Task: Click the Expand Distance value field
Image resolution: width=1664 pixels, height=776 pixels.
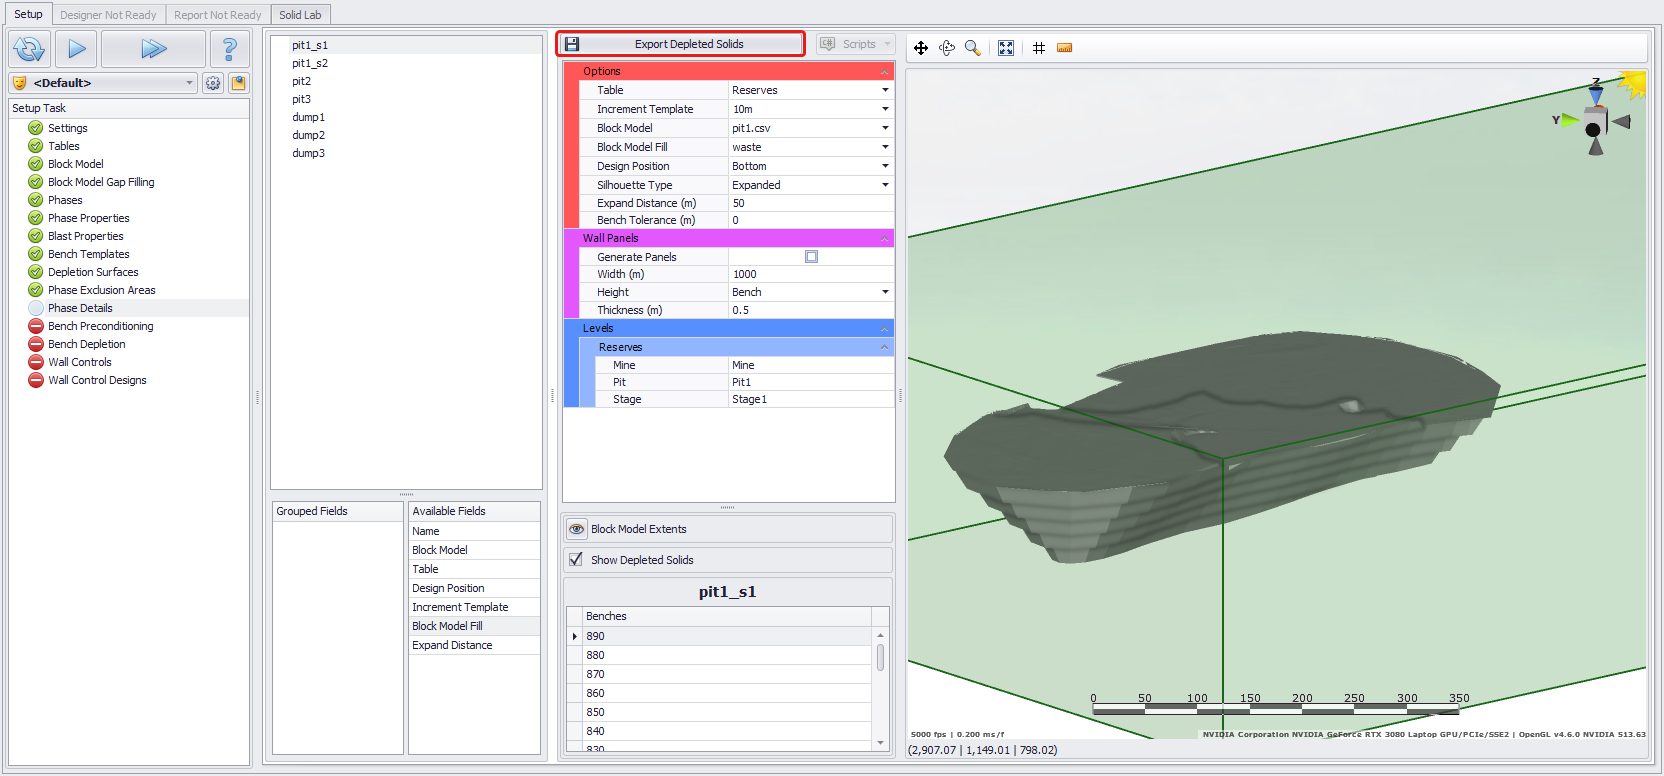Action: 810,203
